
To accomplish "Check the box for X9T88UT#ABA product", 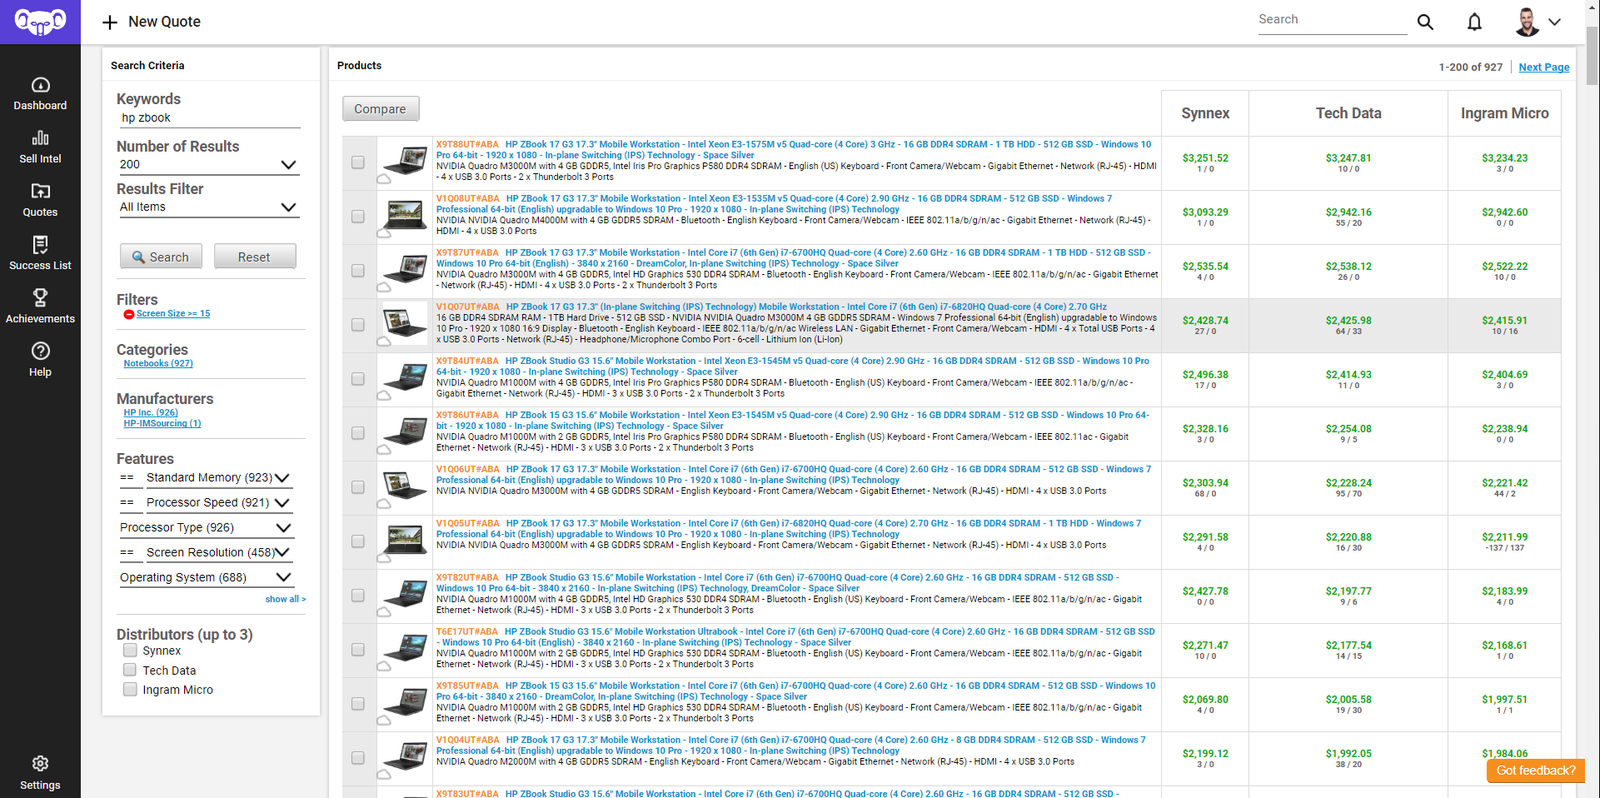I will [358, 162].
